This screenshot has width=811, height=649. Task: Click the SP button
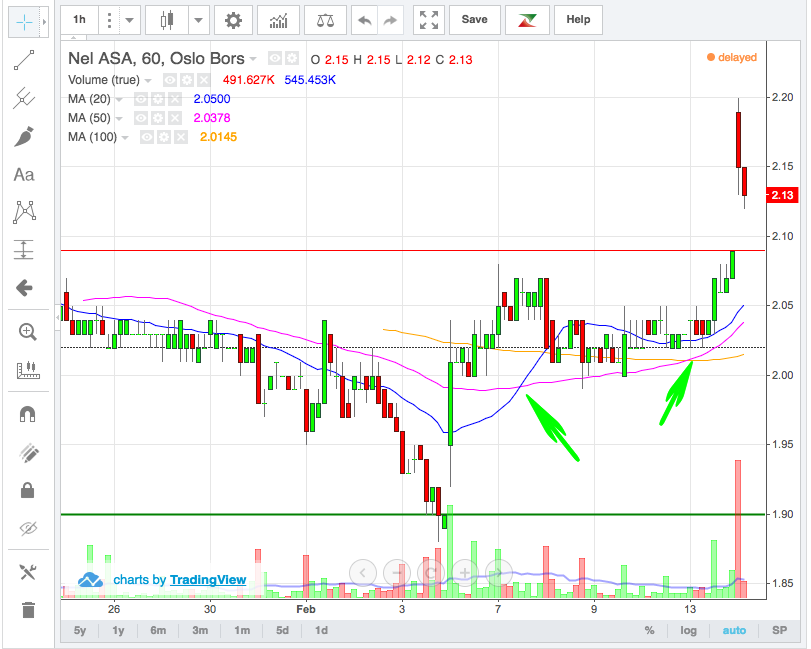click(779, 630)
